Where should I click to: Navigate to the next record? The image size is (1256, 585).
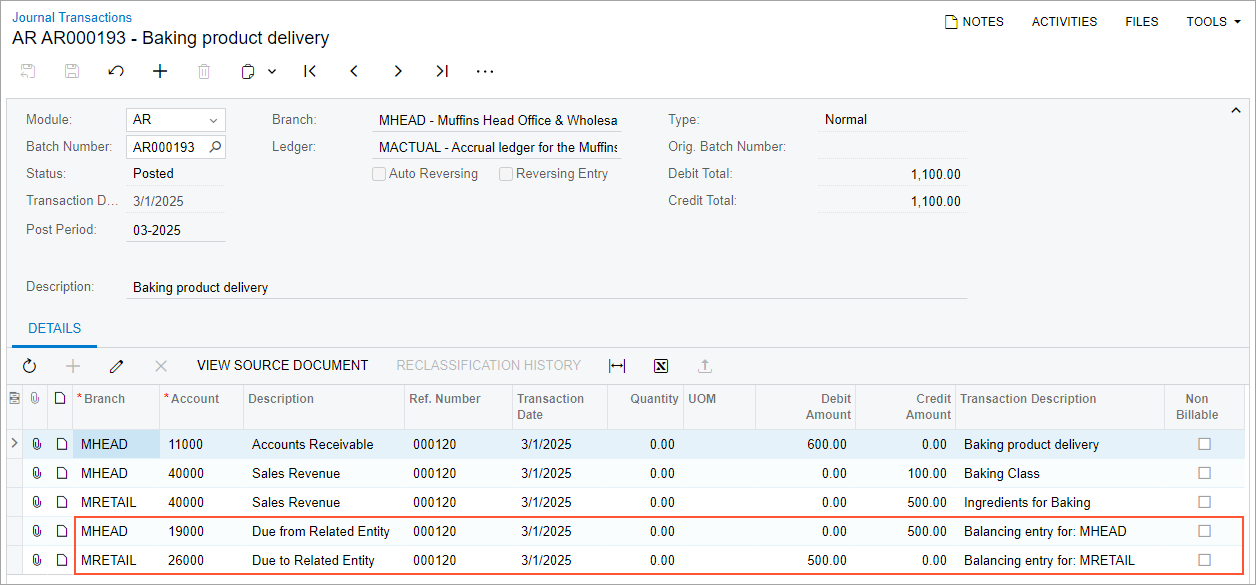click(398, 71)
